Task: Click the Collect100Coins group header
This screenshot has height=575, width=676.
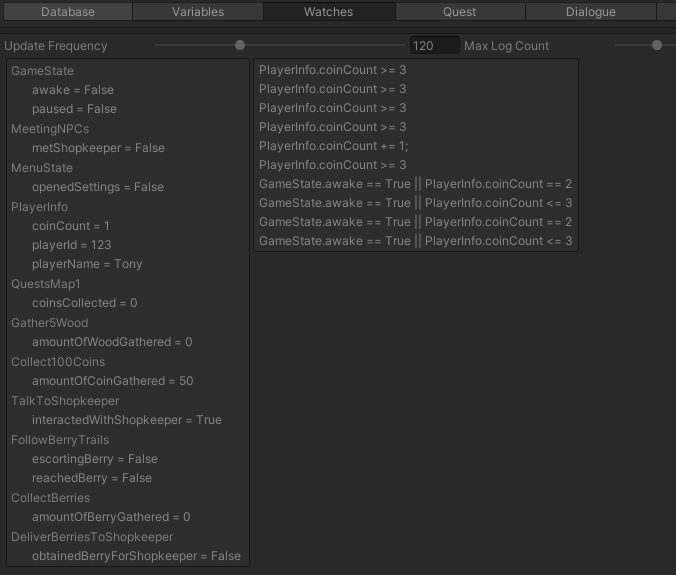Action: (x=58, y=362)
